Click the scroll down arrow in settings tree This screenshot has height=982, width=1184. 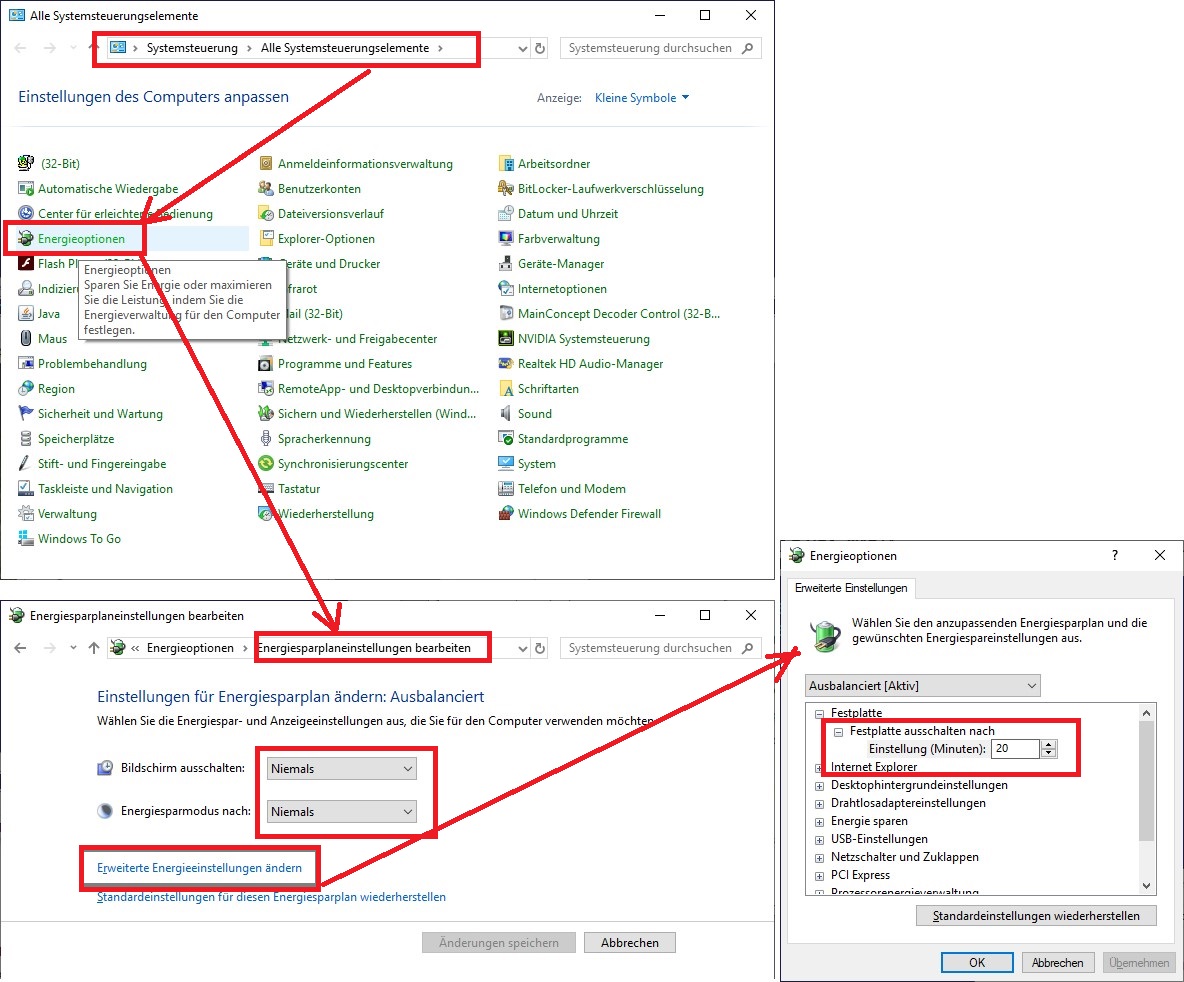pyautogui.click(x=1146, y=885)
